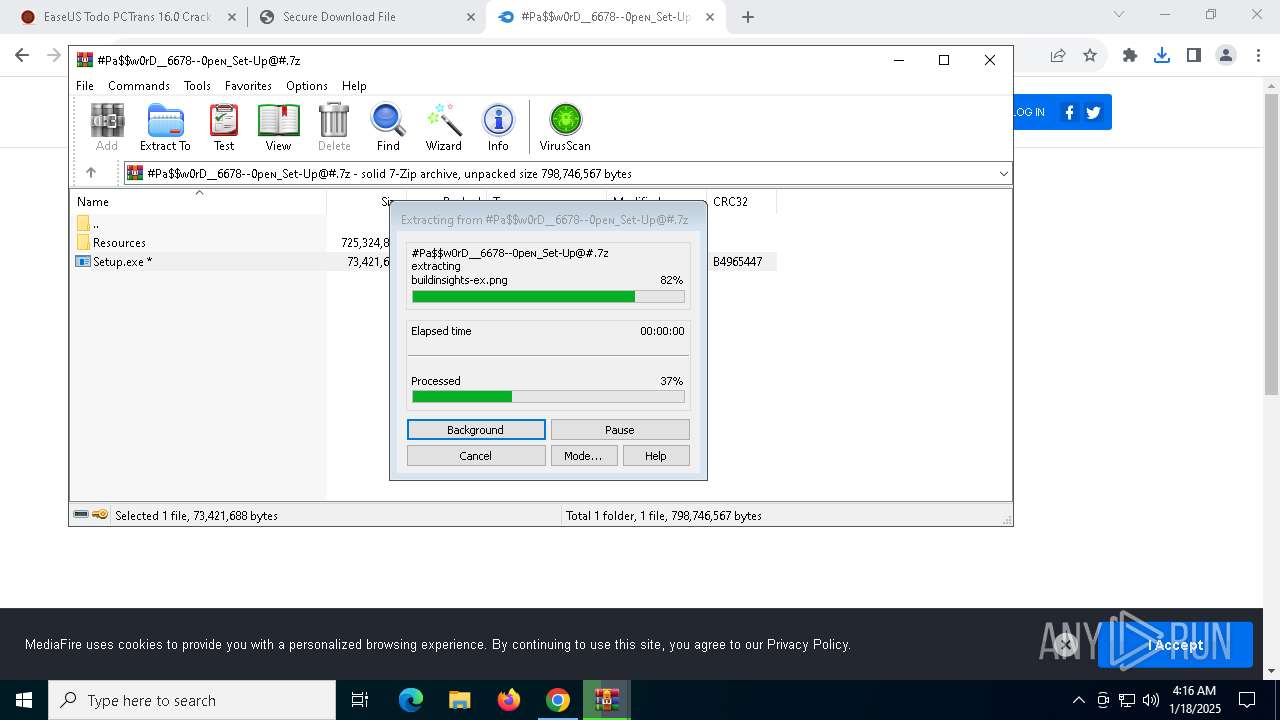Open MediaFire Twitter icon

click(x=1094, y=112)
